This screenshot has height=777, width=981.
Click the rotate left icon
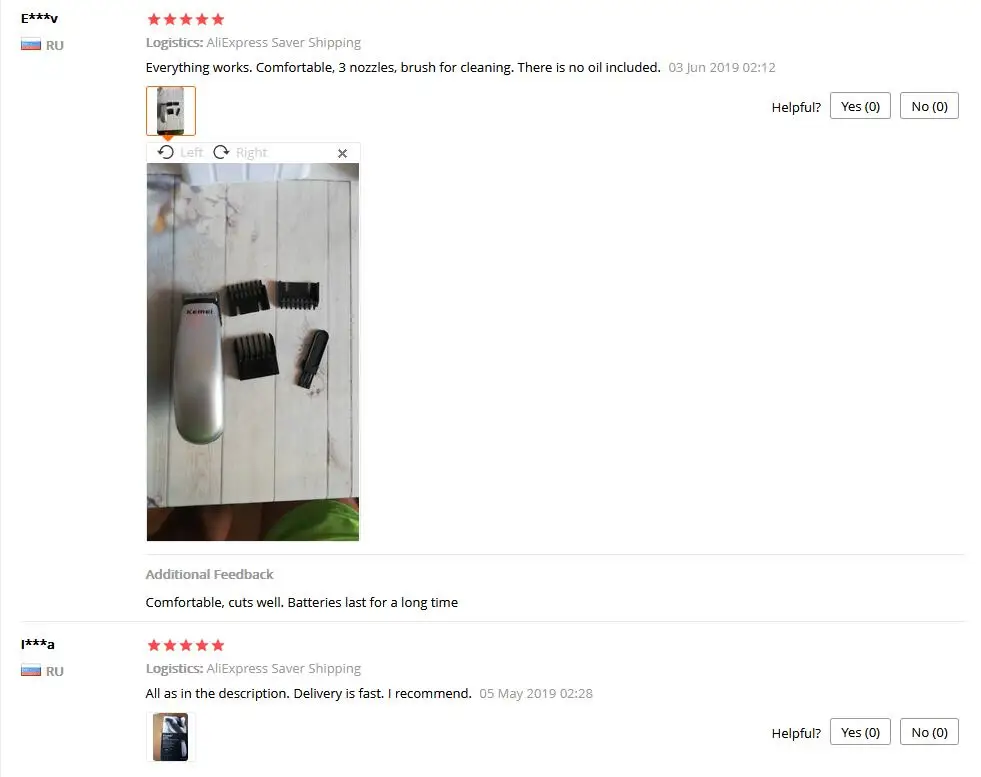(x=166, y=152)
